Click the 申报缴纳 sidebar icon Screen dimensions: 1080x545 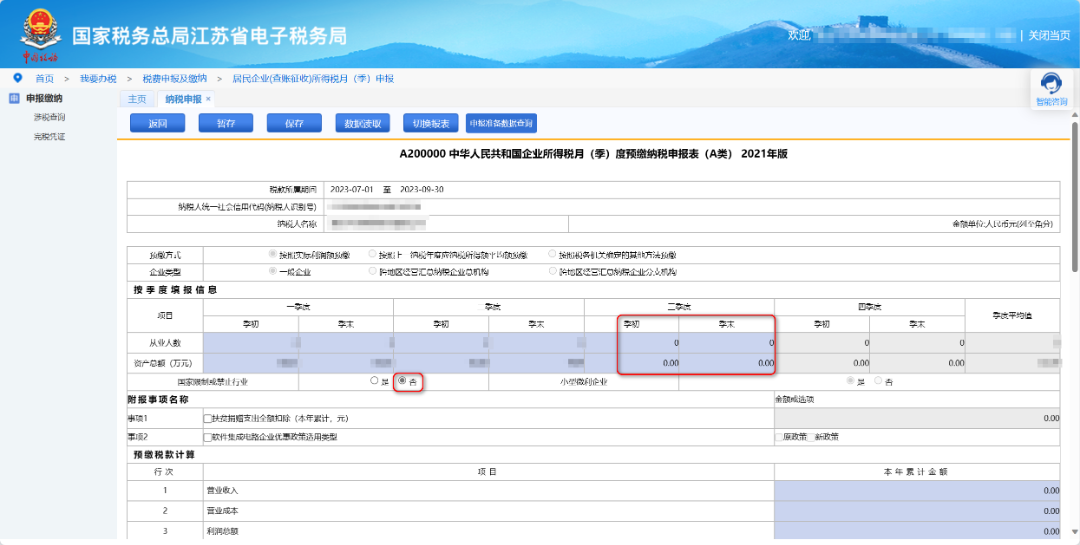point(14,99)
